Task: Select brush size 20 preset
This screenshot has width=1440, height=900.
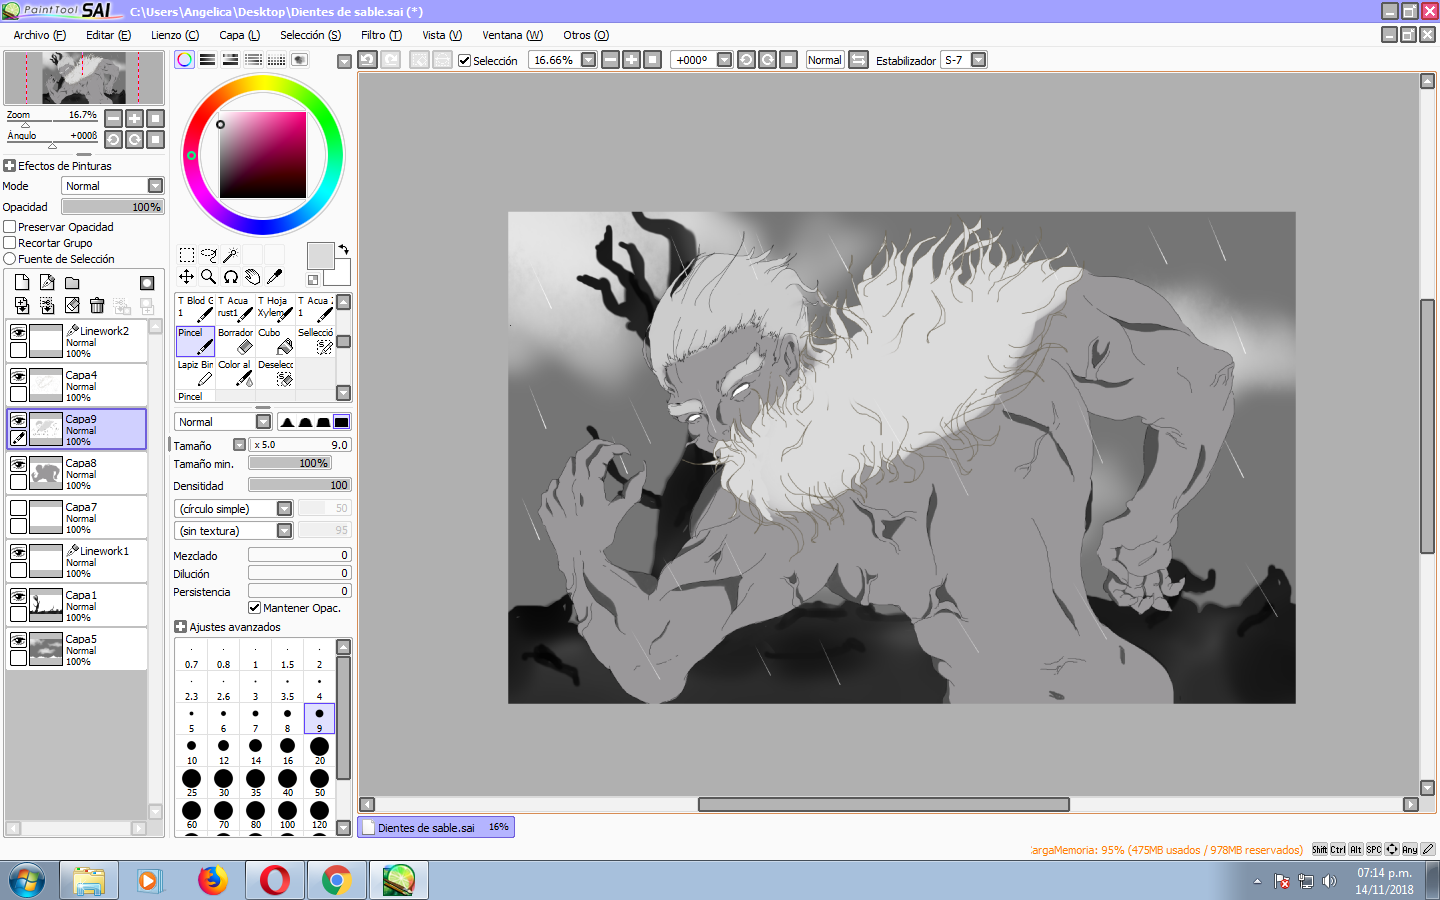Action: click(319, 750)
